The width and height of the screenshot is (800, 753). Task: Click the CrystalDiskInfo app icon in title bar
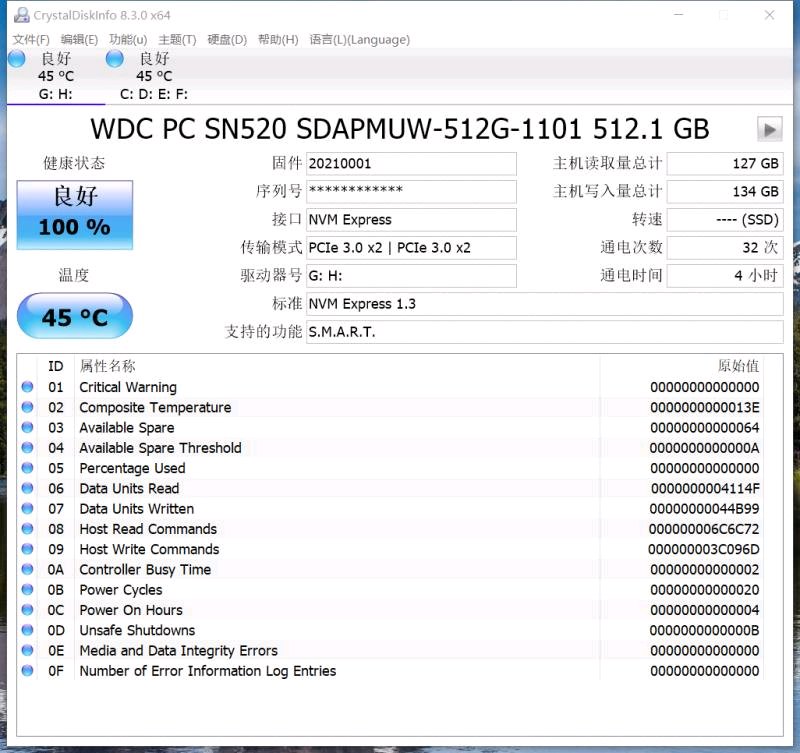pyautogui.click(x=21, y=15)
